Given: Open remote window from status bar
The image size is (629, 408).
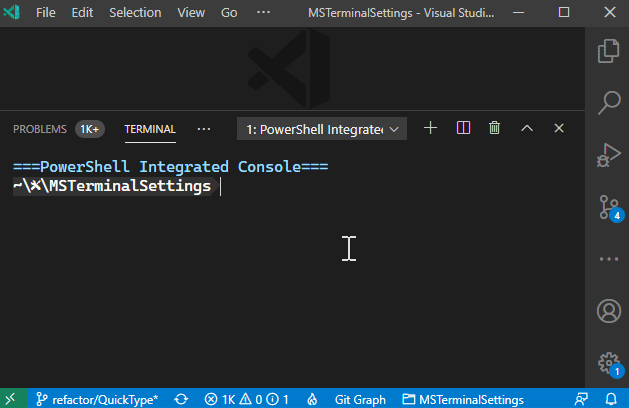Looking at the screenshot, I should point(11,399).
